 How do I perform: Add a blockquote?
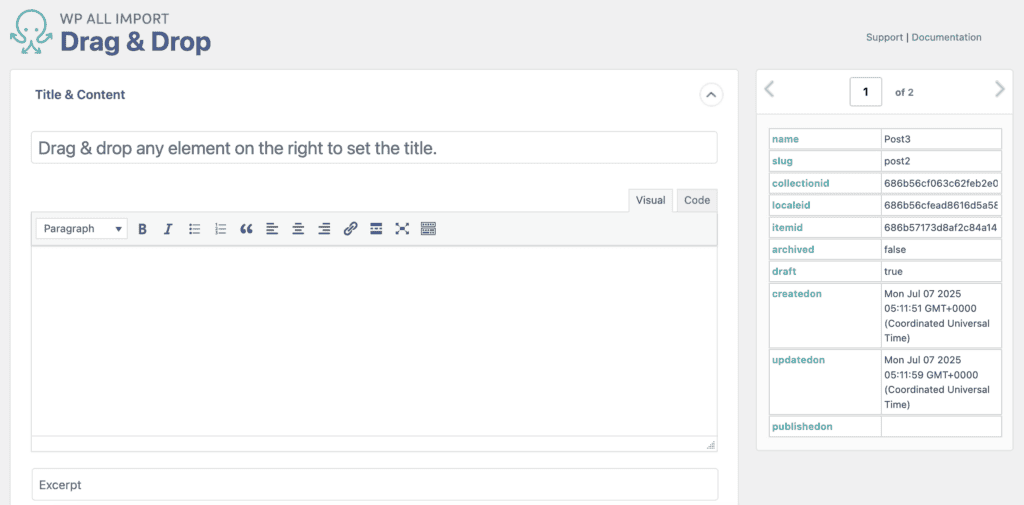[246, 229]
